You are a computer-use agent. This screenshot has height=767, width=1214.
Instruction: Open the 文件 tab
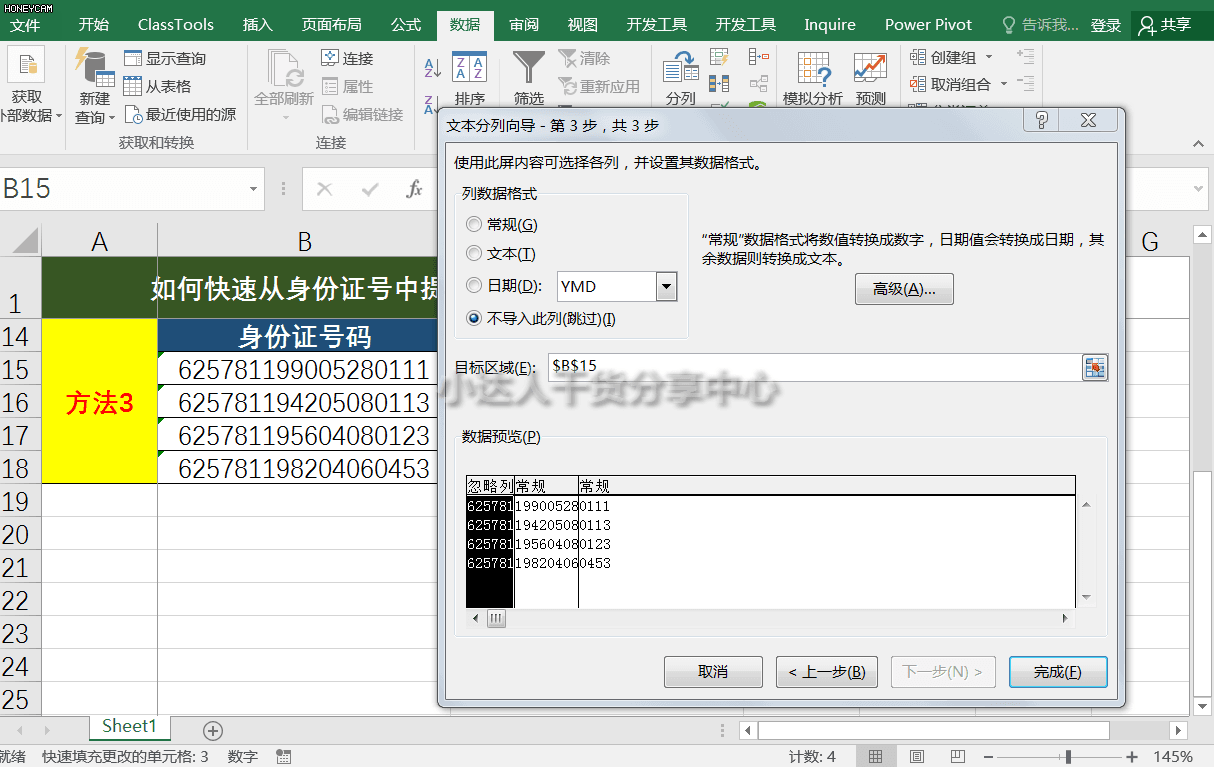coord(25,25)
